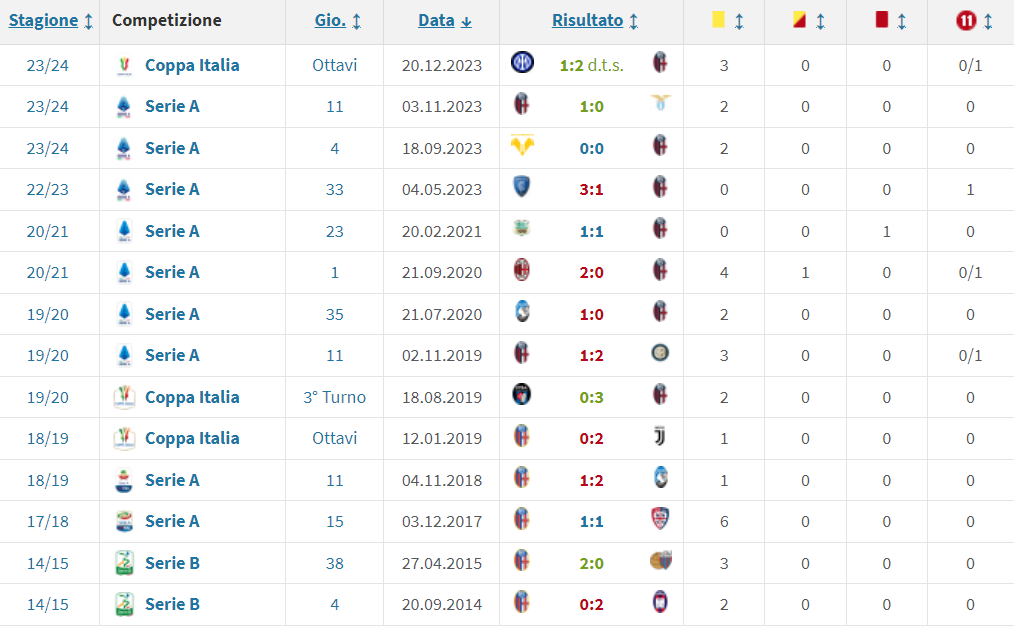The height and width of the screenshot is (626, 1014).
Task: Open the 3° Turno round link
Action: [x=334, y=397]
